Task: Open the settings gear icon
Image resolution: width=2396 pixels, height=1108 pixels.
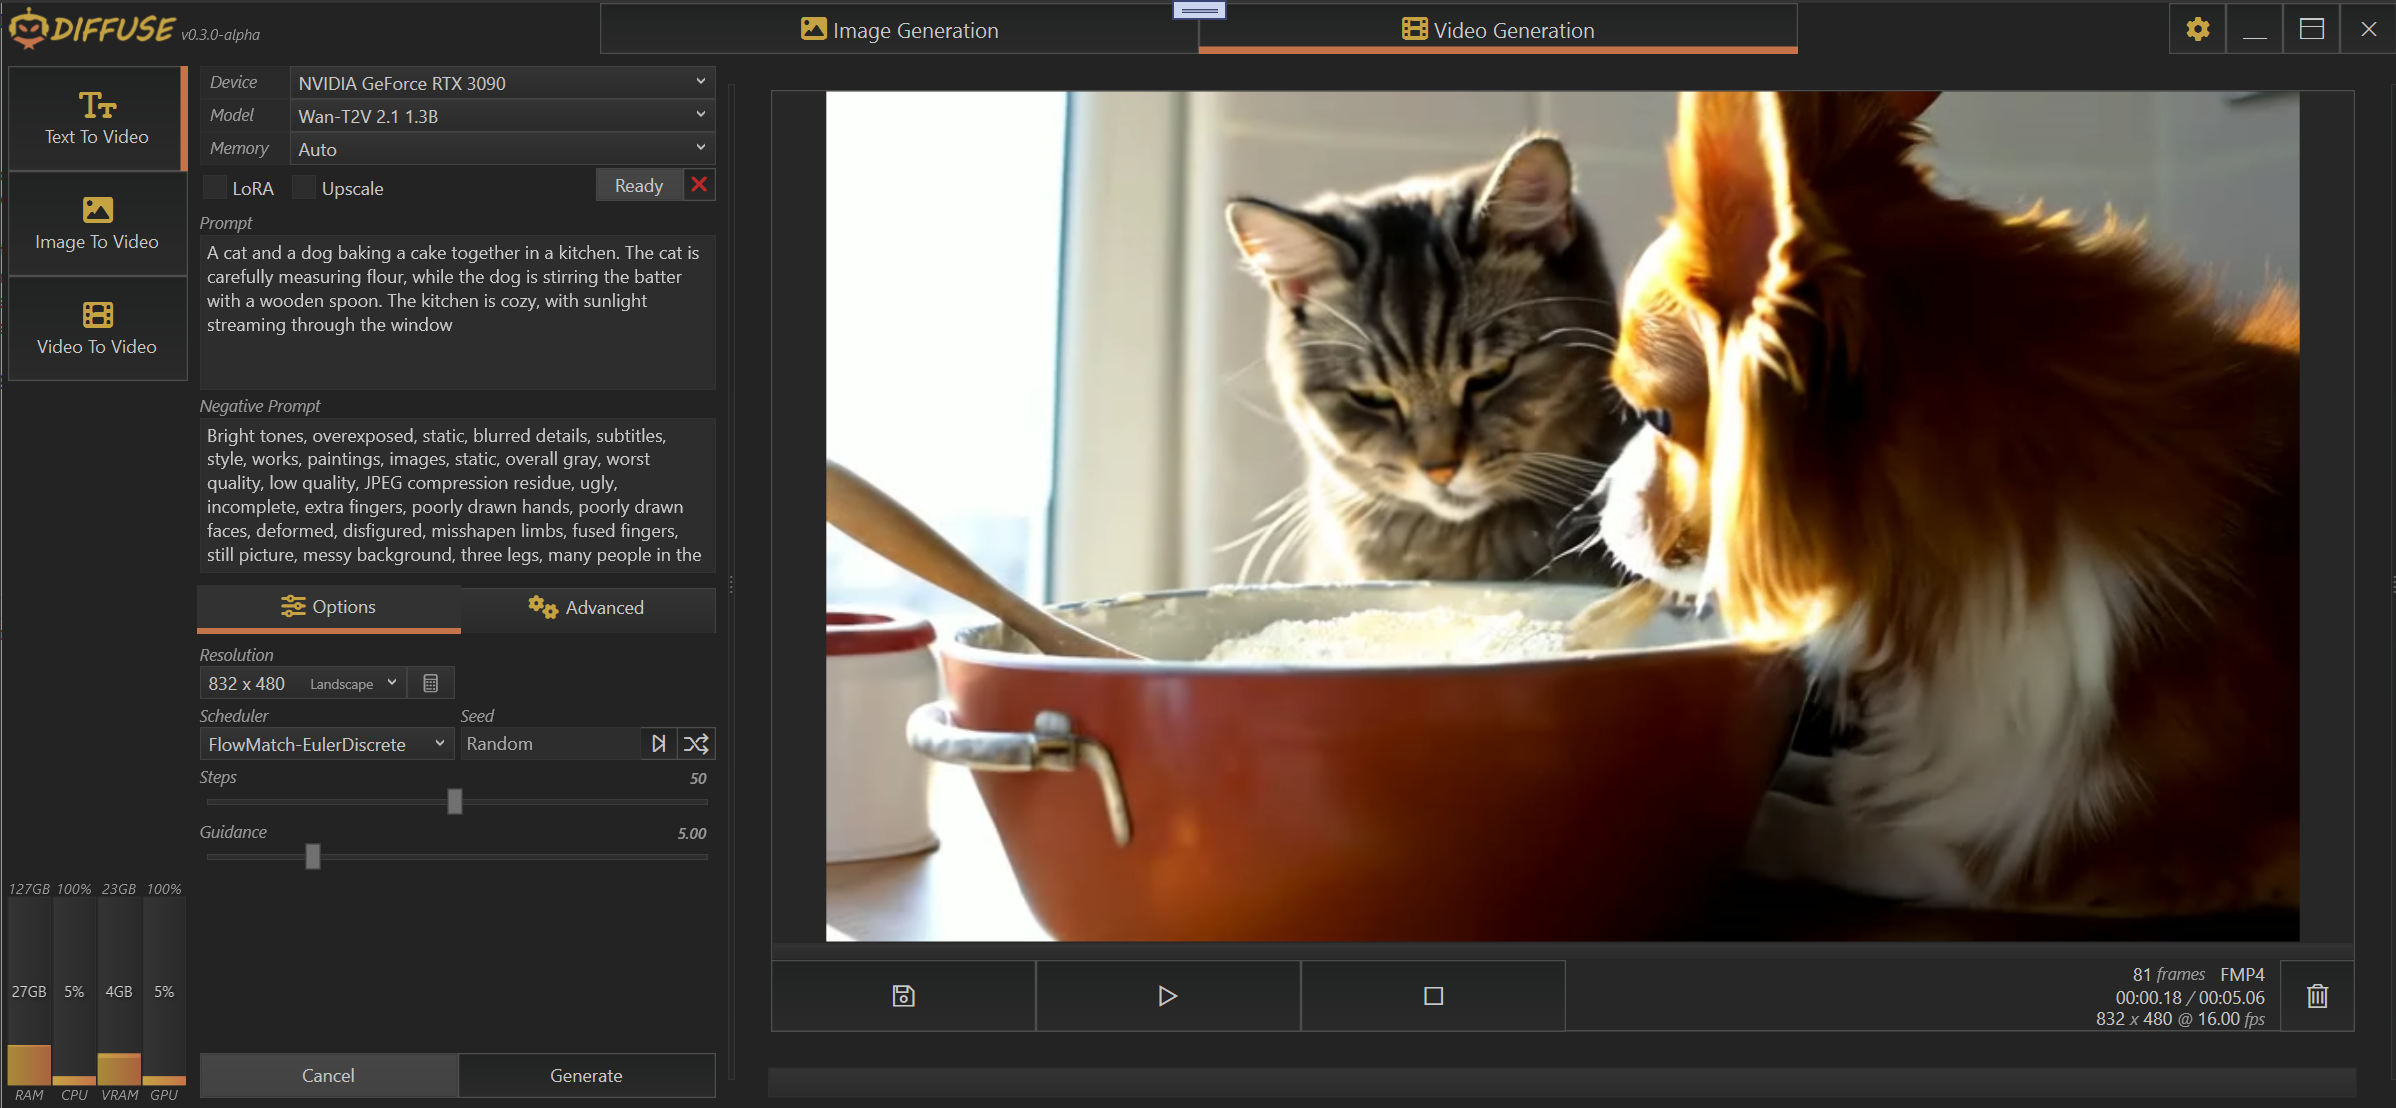Action: pos(2197,29)
